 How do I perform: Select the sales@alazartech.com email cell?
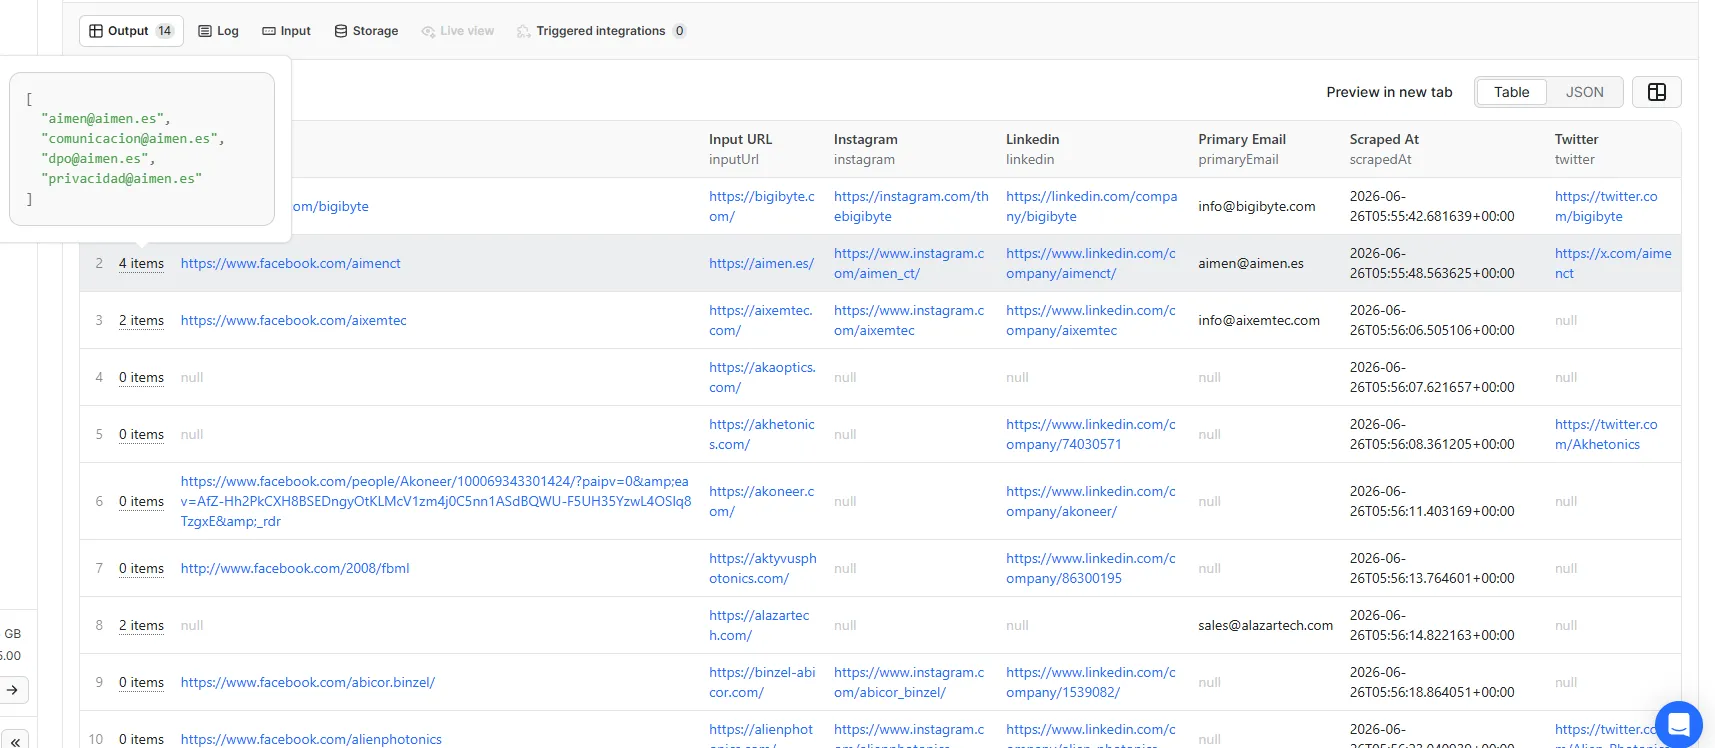click(x=1266, y=625)
